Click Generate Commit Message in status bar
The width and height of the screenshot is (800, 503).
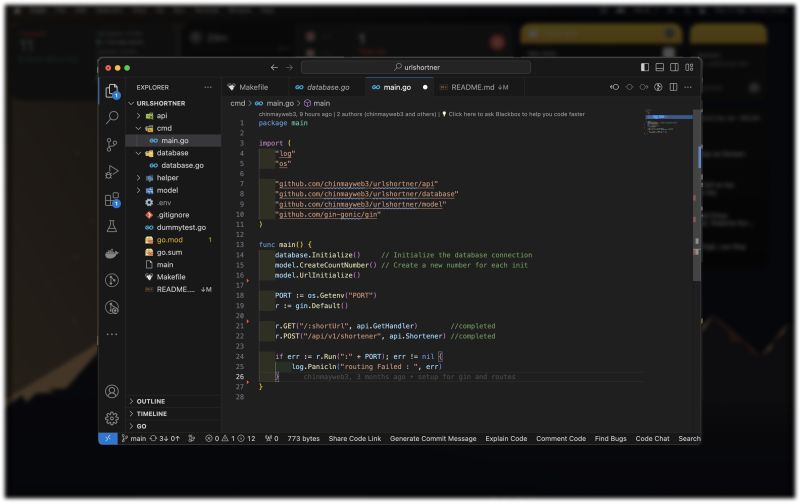pos(433,439)
